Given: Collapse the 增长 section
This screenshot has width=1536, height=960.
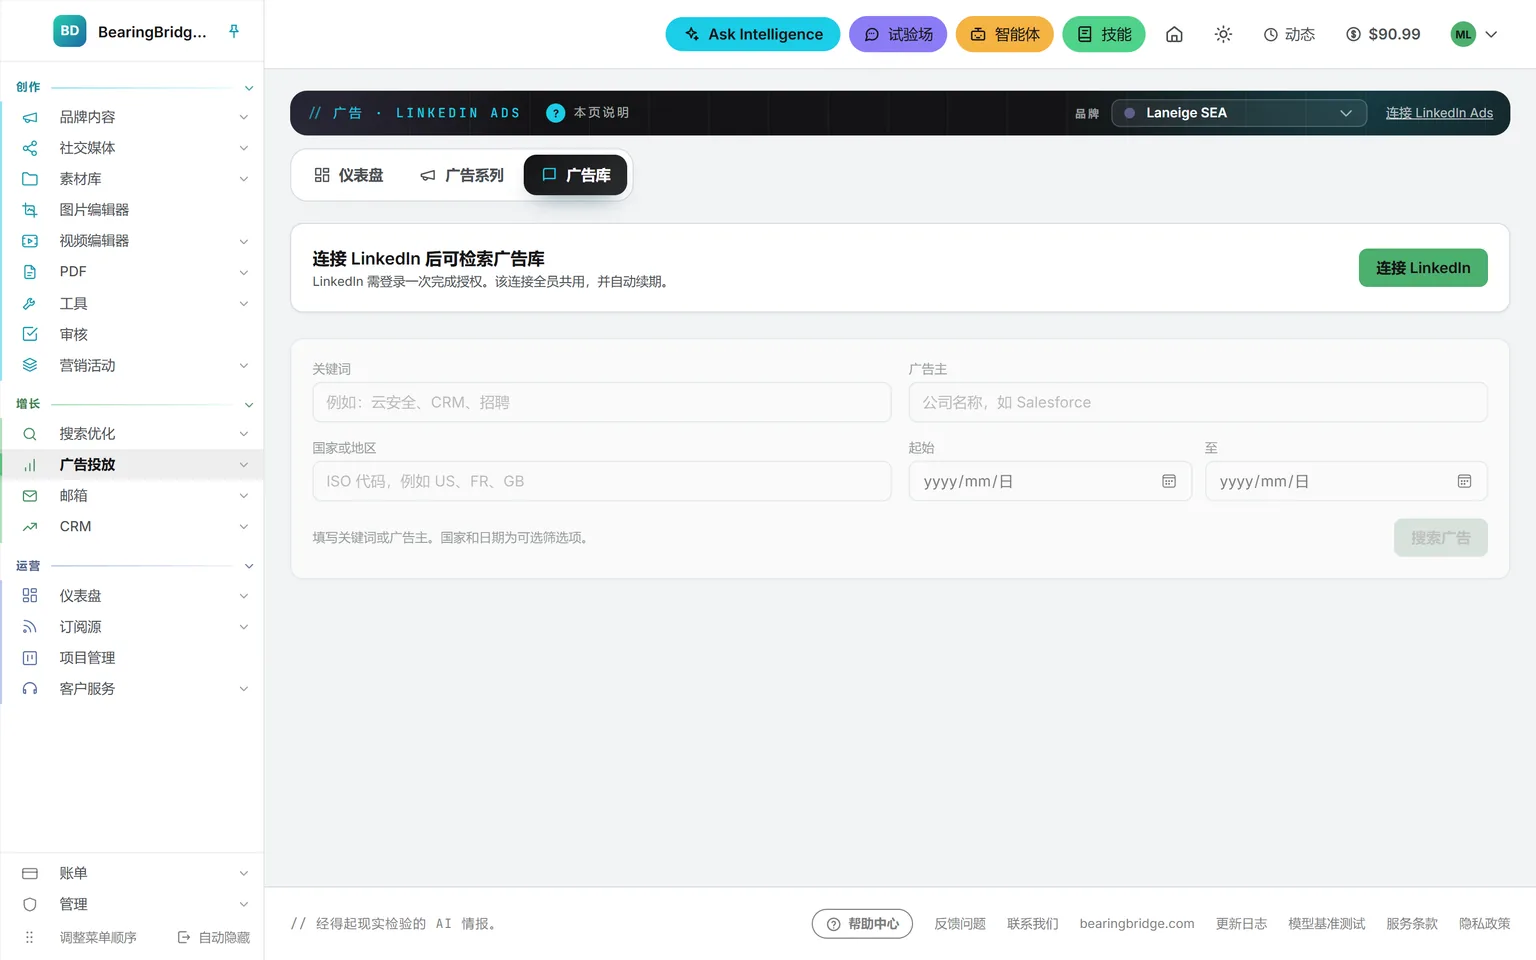Looking at the screenshot, I should [x=249, y=405].
